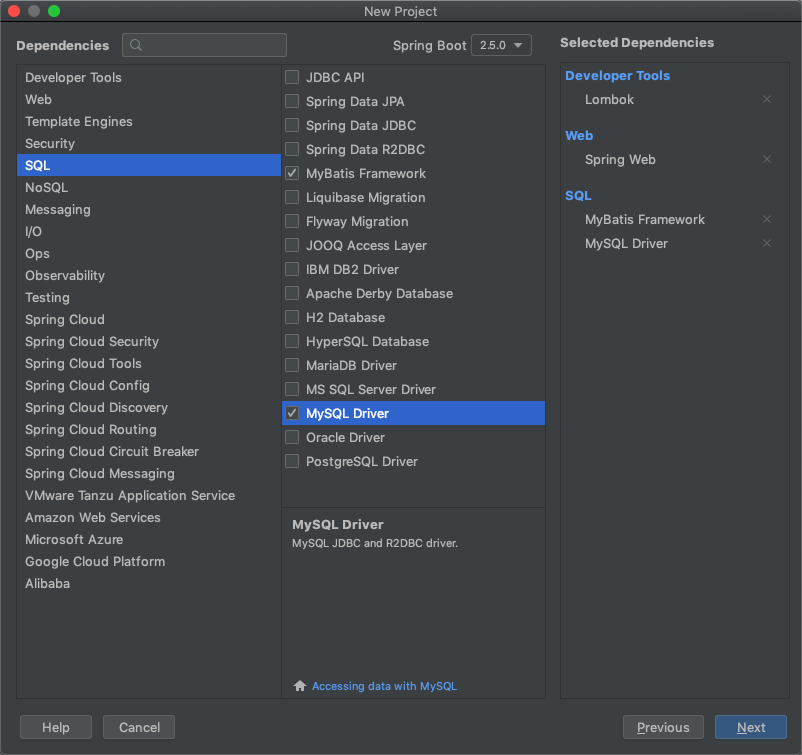Open the Accessing data with MySQL link
This screenshot has width=802, height=755.
coord(384,686)
